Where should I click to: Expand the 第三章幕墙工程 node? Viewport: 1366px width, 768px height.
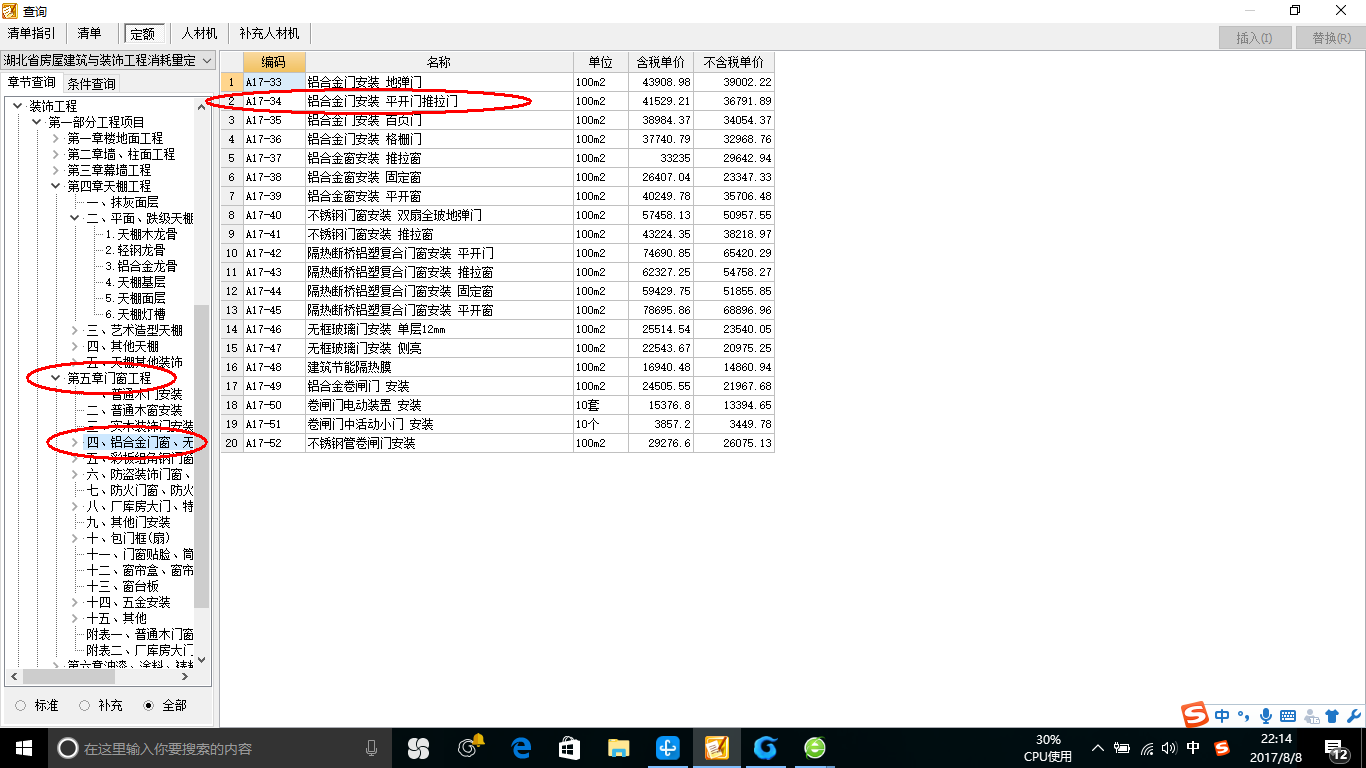click(x=56, y=170)
